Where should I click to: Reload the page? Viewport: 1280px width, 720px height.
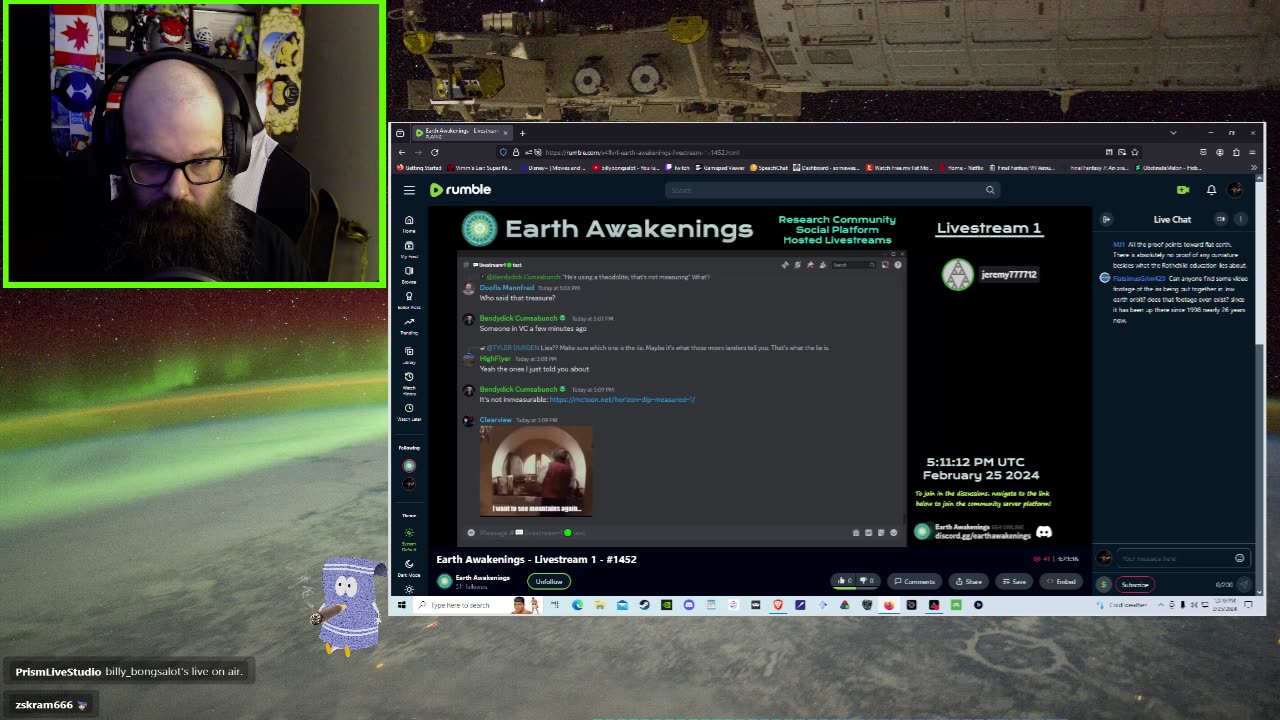pos(434,152)
